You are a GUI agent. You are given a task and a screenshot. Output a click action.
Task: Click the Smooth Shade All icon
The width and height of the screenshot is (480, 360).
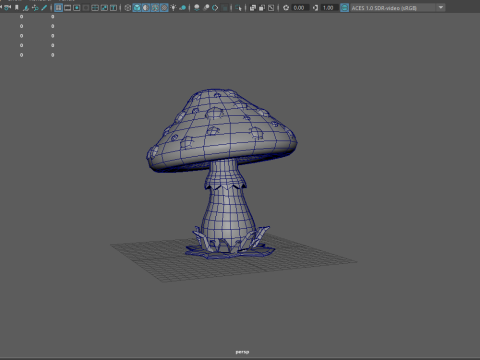[137, 7]
